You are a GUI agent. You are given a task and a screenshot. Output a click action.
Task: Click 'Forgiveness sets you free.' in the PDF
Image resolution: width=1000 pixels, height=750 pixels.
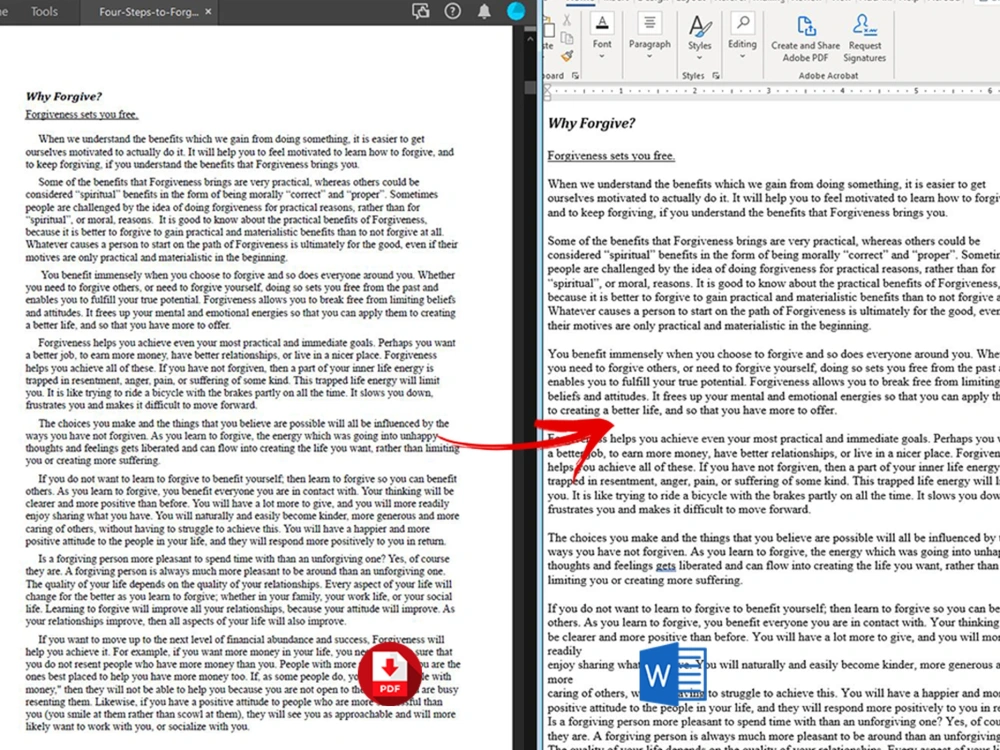click(82, 115)
